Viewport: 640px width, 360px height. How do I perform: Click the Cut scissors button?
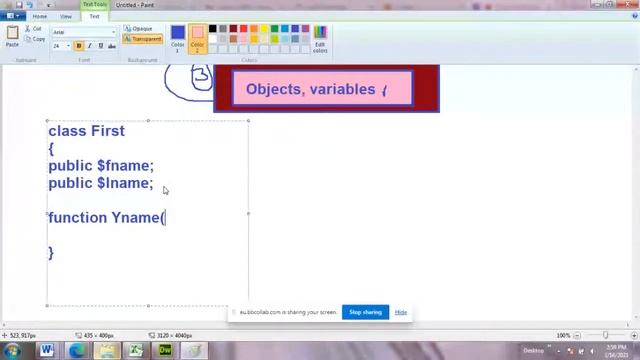(33, 29)
